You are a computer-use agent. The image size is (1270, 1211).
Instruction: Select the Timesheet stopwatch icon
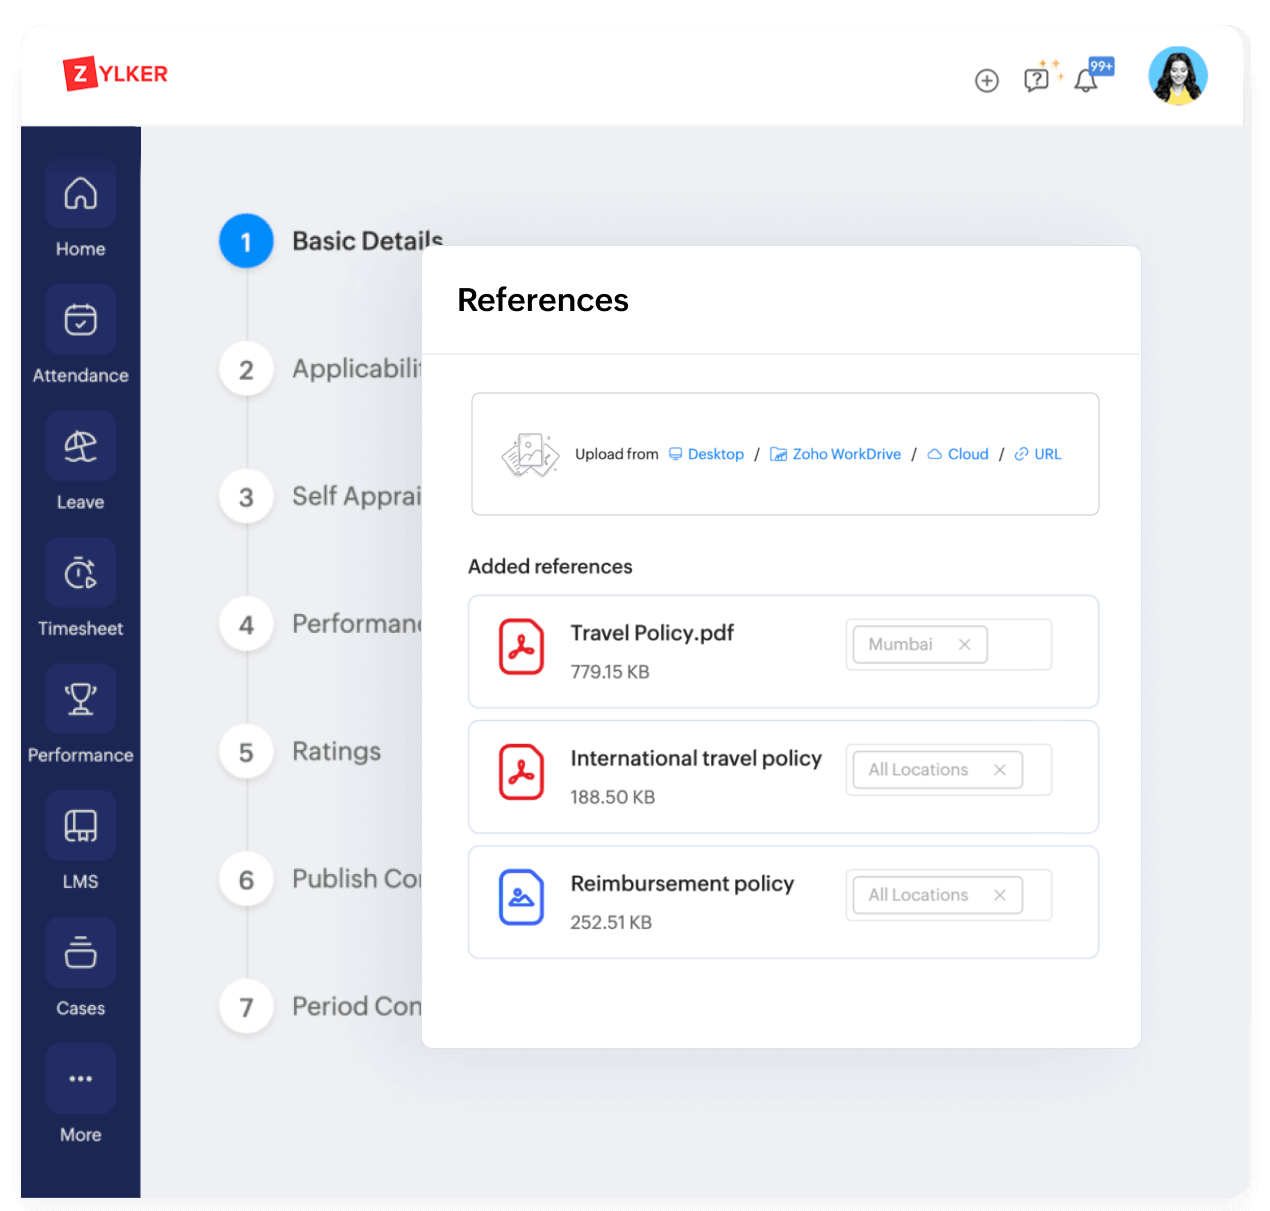(80, 573)
